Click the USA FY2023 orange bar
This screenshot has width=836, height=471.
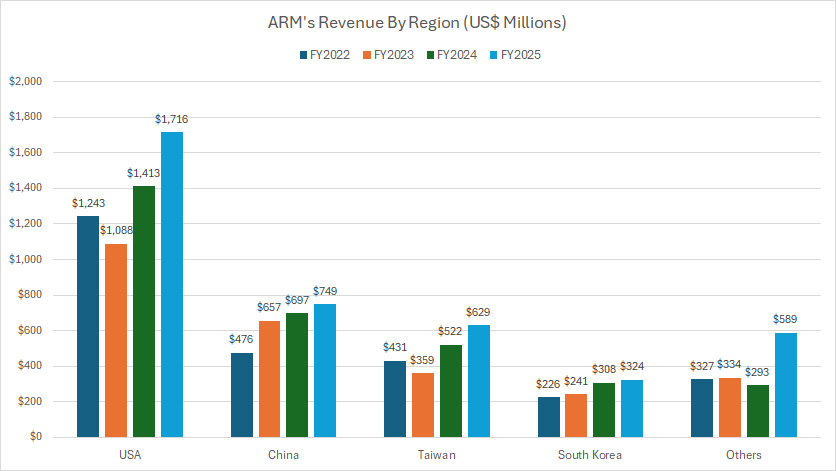click(116, 341)
